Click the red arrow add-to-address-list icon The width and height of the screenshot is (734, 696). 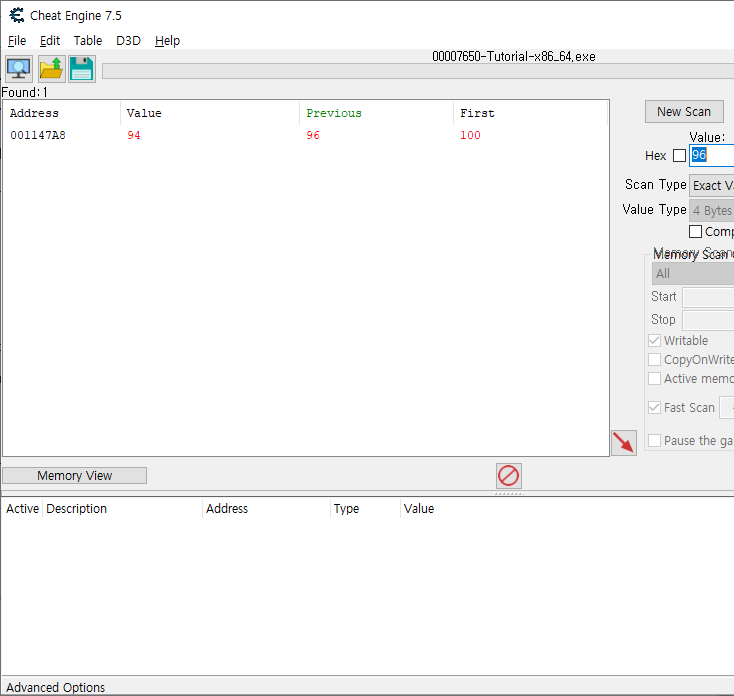point(624,442)
